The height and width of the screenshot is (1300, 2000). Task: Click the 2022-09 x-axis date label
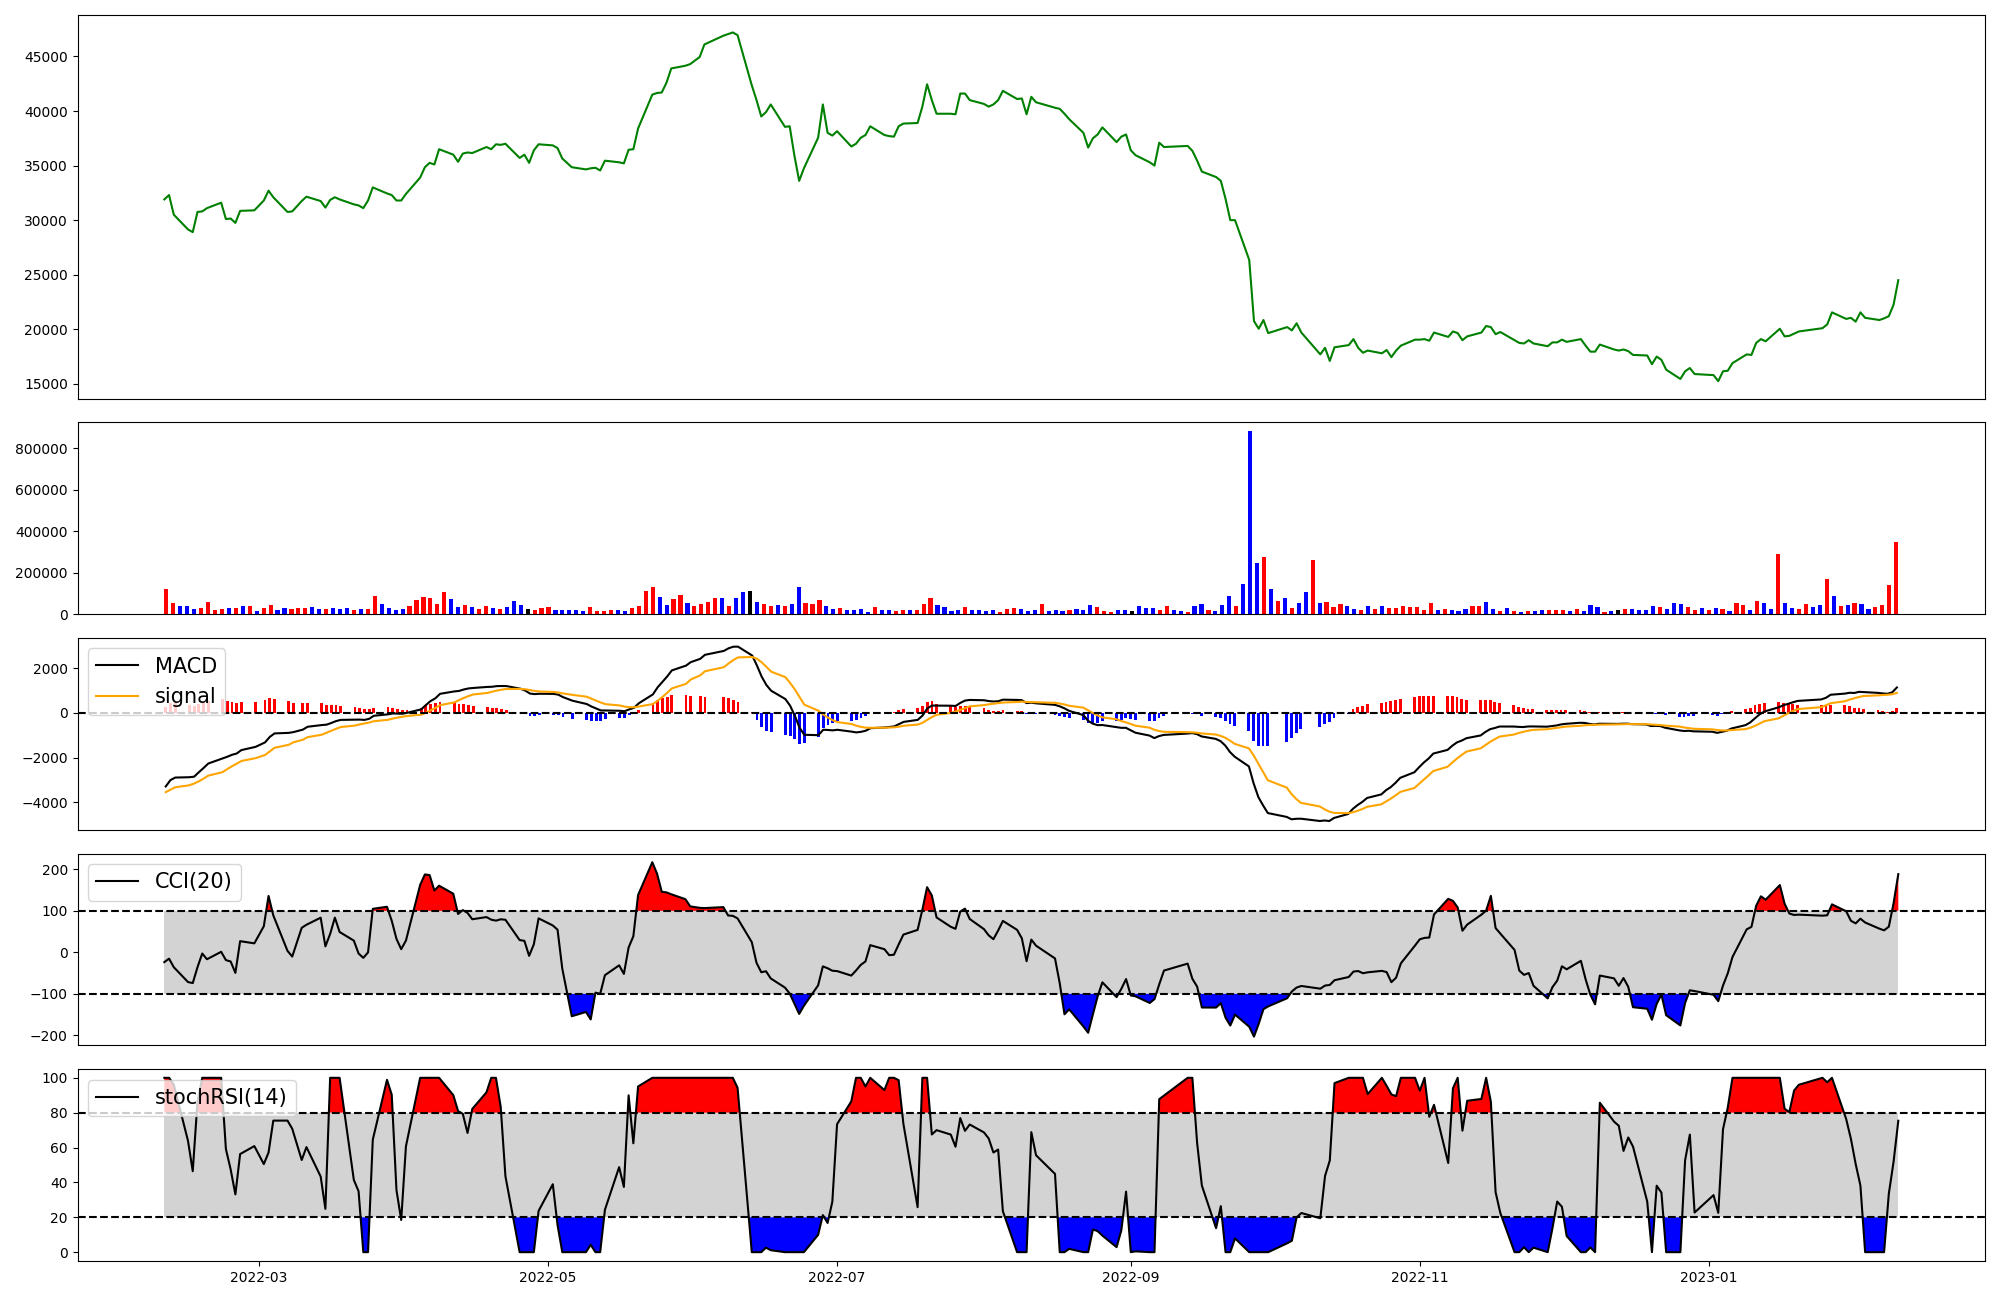pyautogui.click(x=1131, y=1277)
